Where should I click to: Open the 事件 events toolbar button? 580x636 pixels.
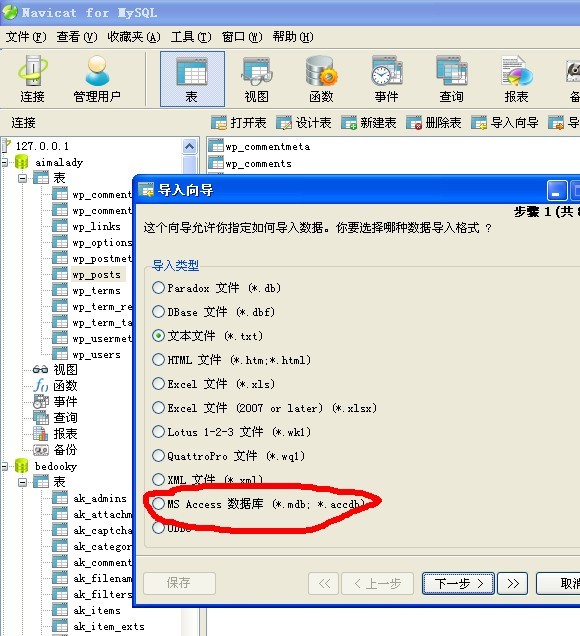coord(387,79)
